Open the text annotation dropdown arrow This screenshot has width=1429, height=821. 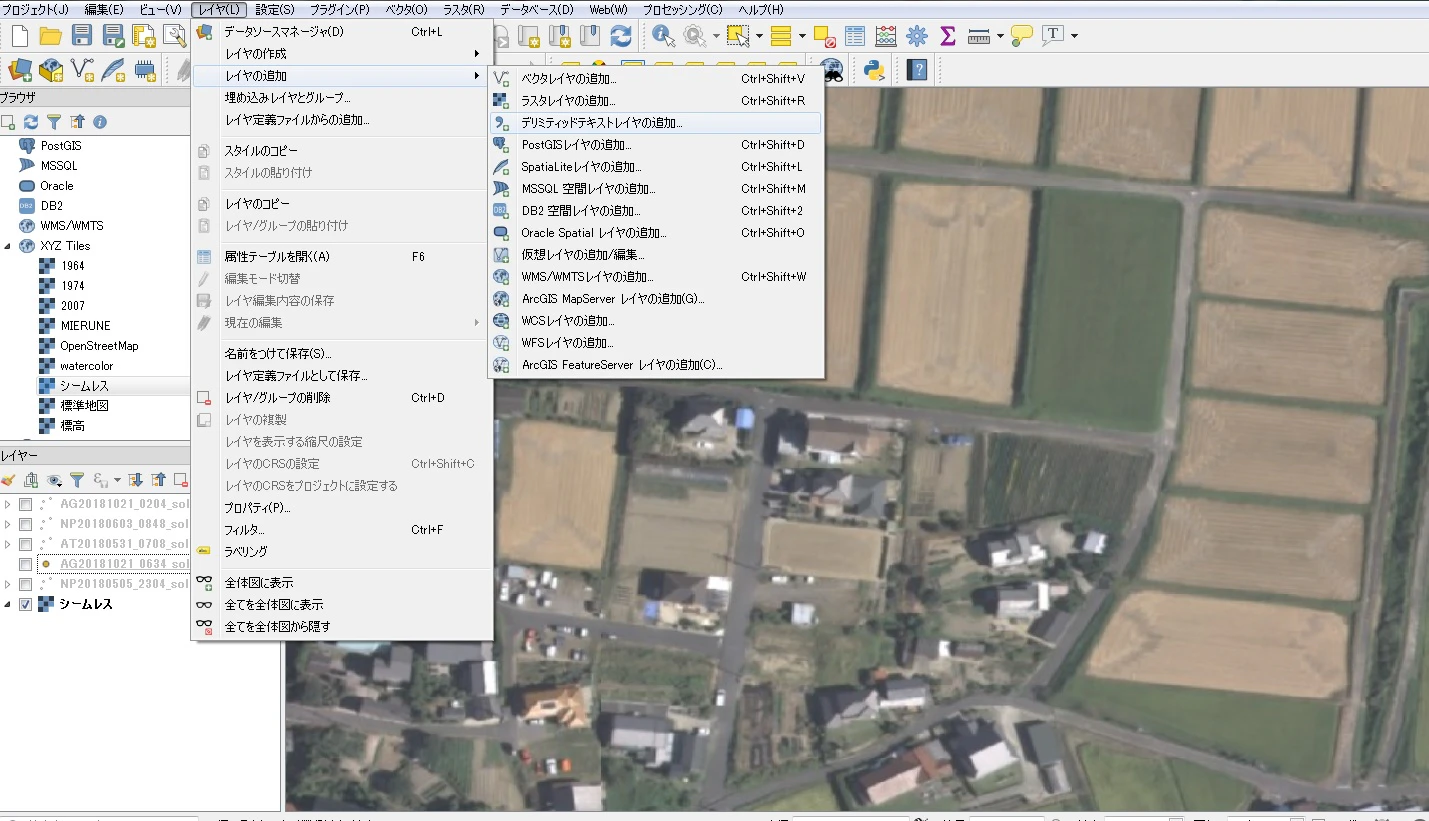(1074, 36)
